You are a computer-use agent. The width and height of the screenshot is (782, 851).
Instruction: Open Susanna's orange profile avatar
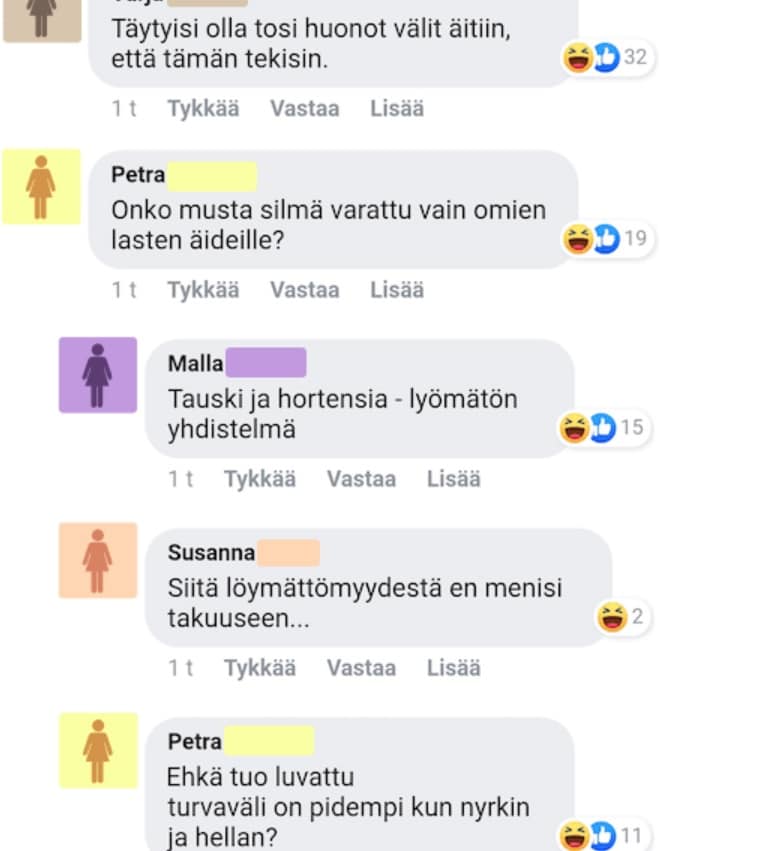[98, 561]
